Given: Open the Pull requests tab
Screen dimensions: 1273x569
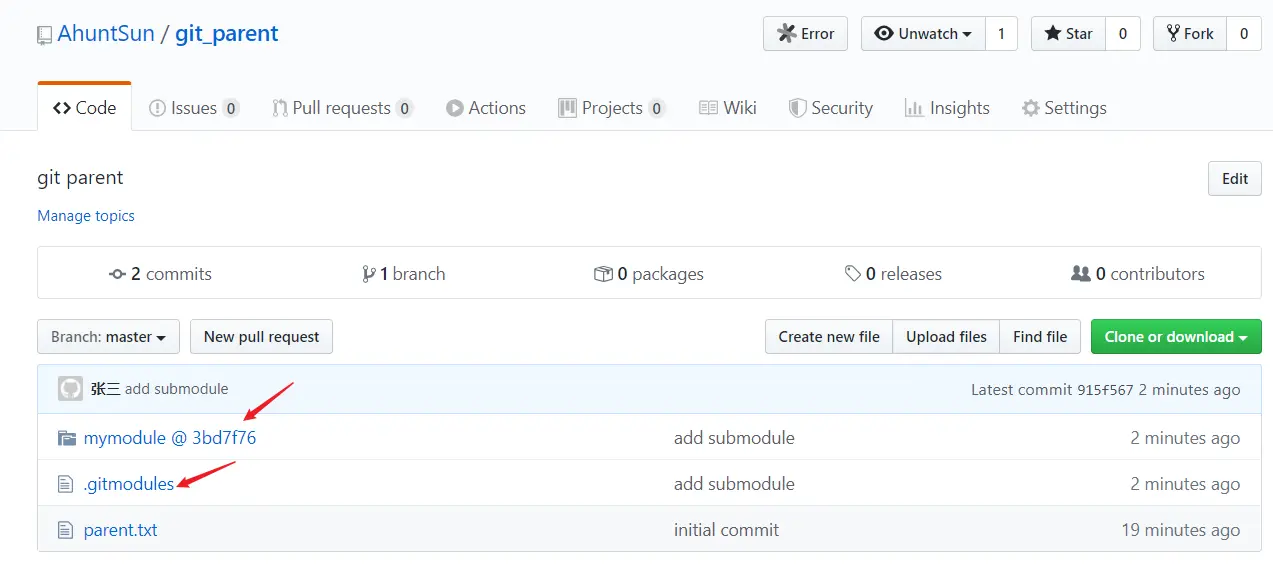Looking at the screenshot, I should coord(342,108).
